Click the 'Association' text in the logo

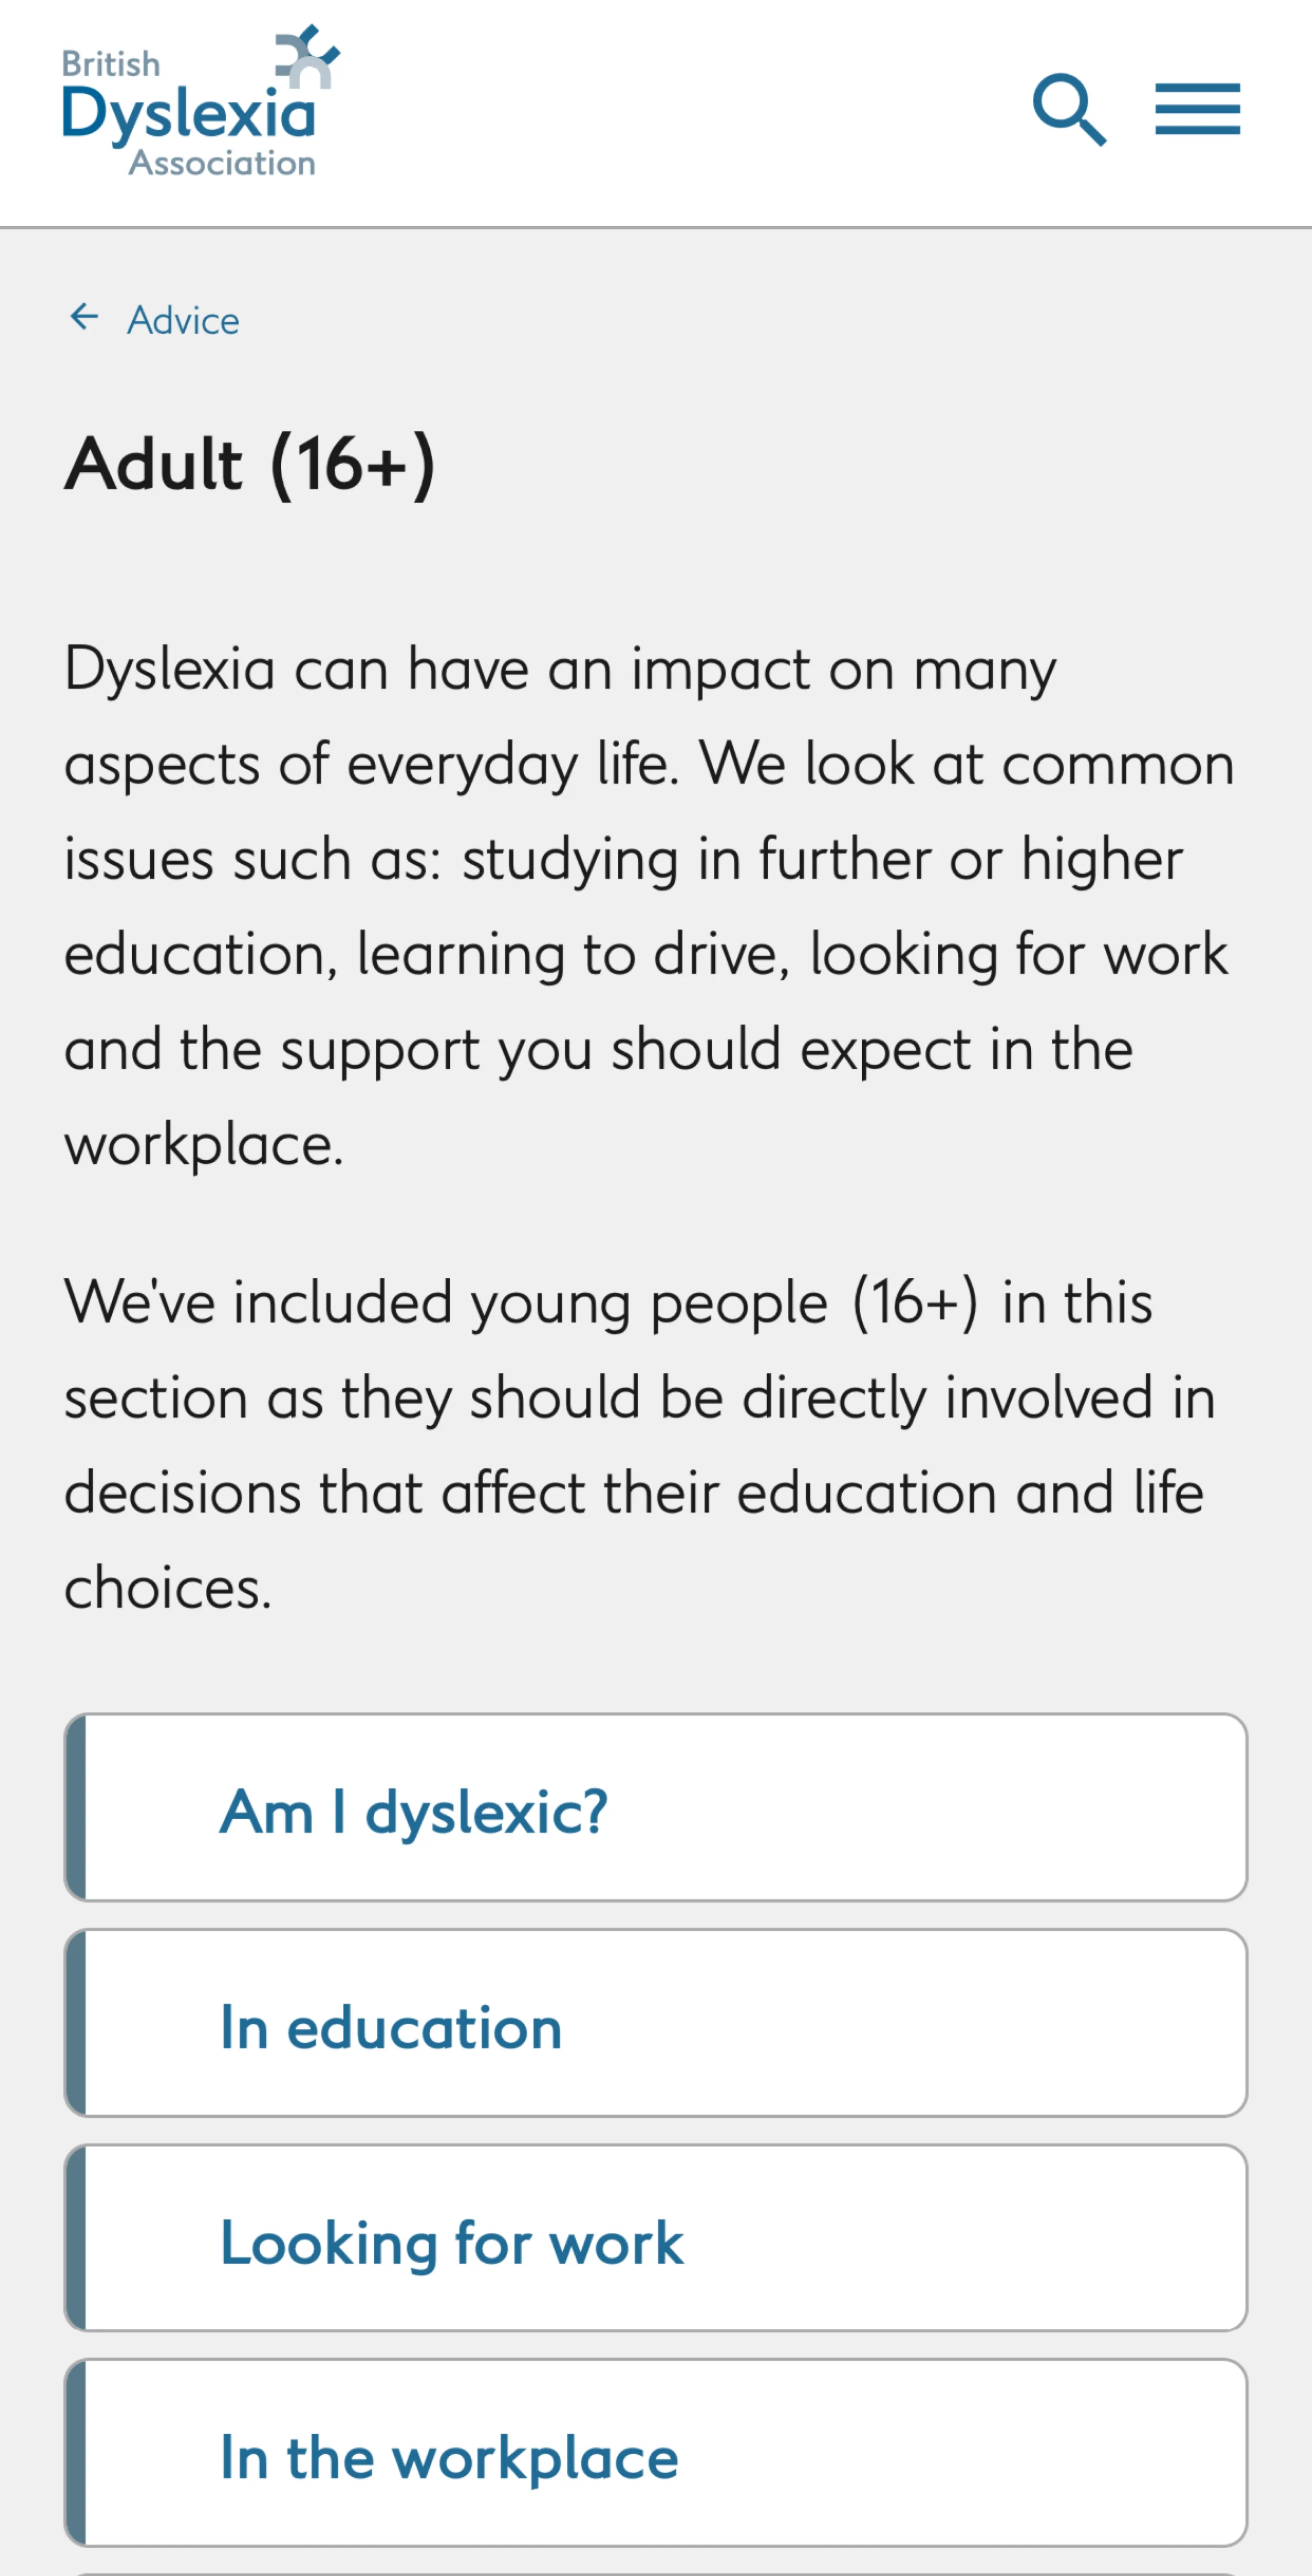click(x=222, y=164)
